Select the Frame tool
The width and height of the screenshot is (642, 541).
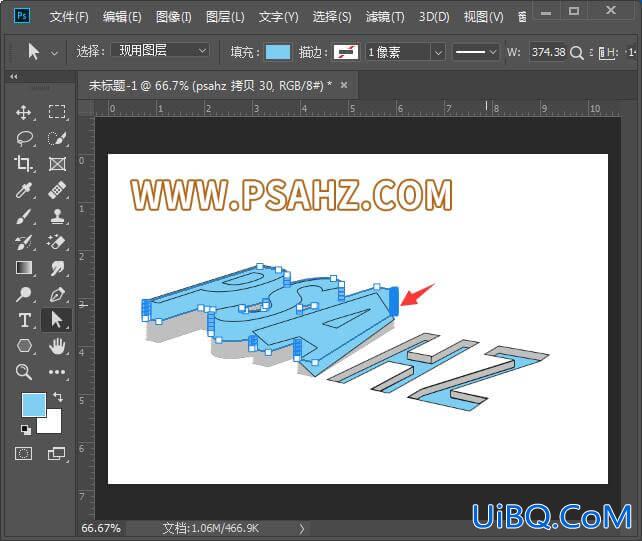pos(57,164)
